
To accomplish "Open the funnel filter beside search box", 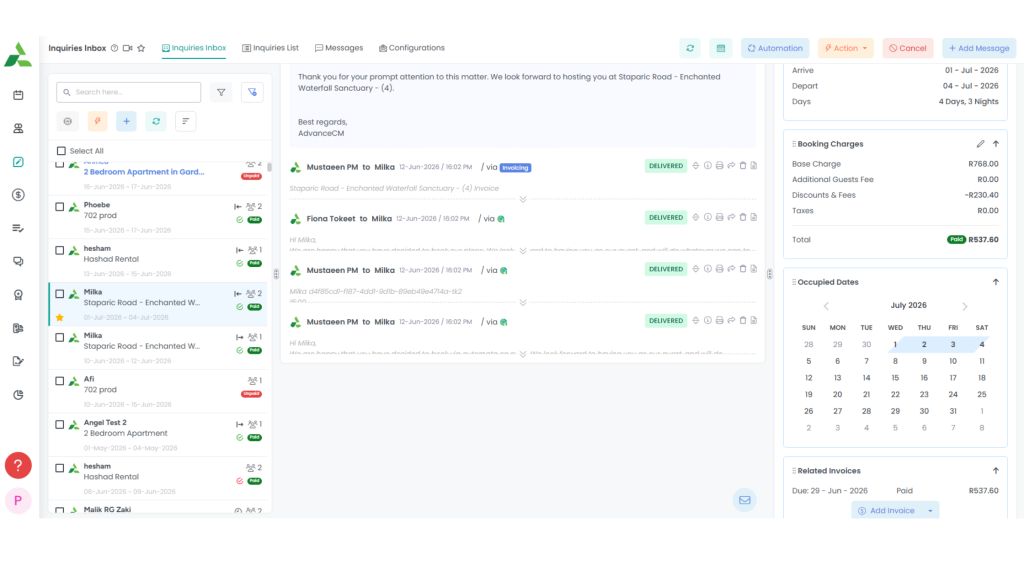I will 221,93.
